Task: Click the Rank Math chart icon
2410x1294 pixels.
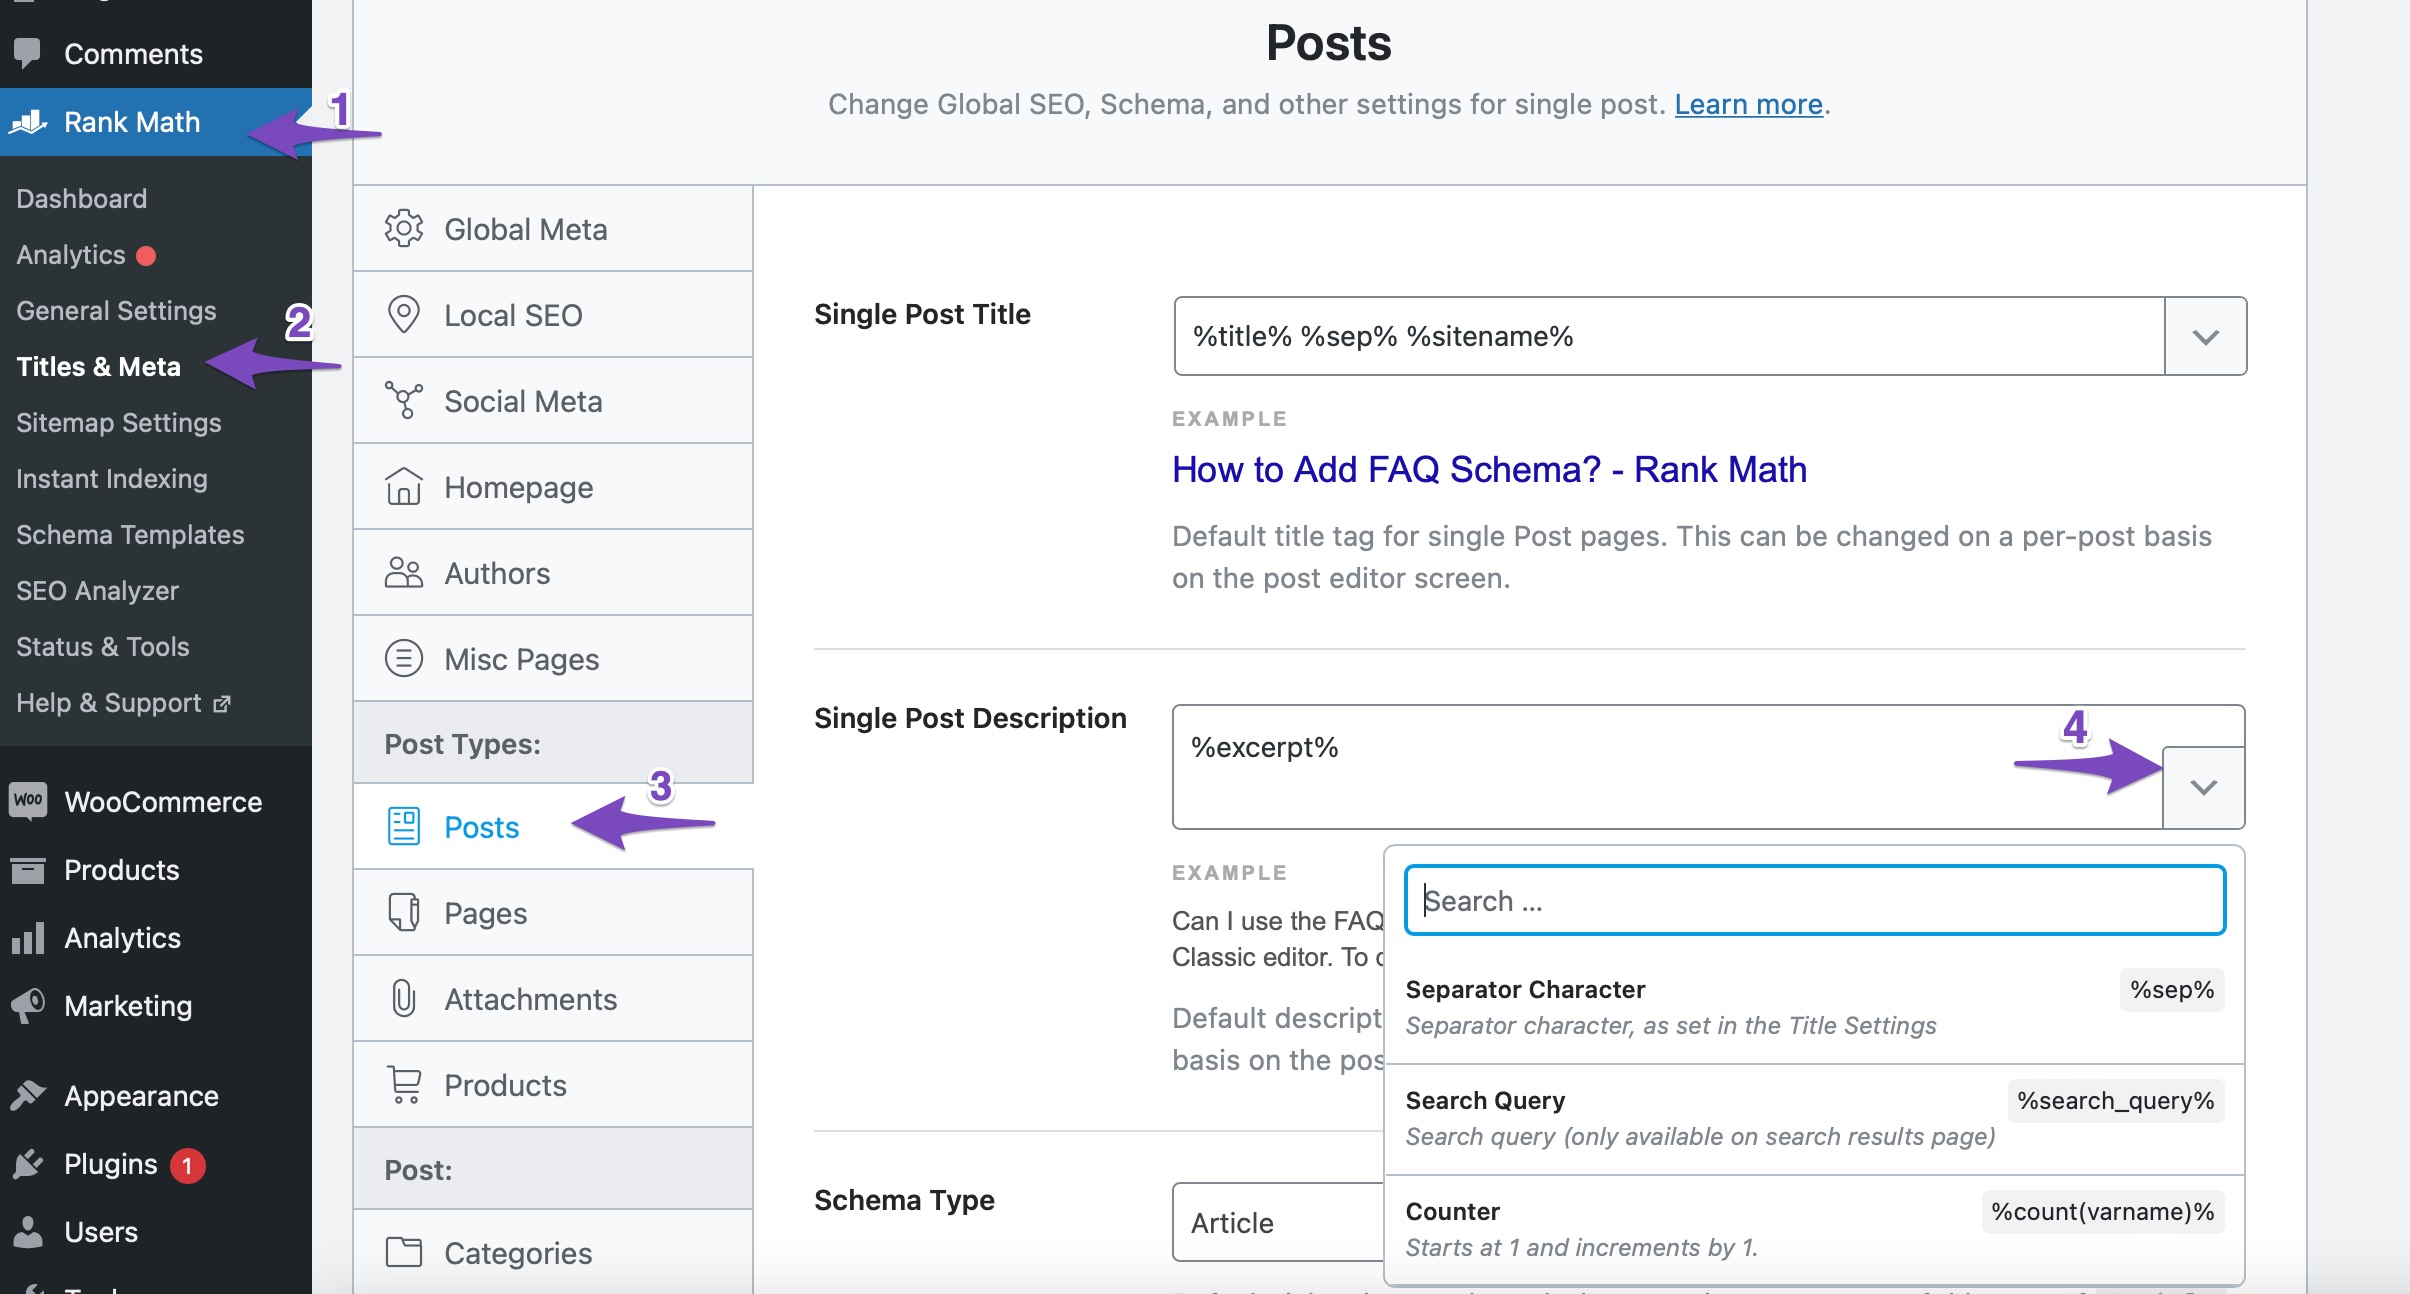Action: 28,122
